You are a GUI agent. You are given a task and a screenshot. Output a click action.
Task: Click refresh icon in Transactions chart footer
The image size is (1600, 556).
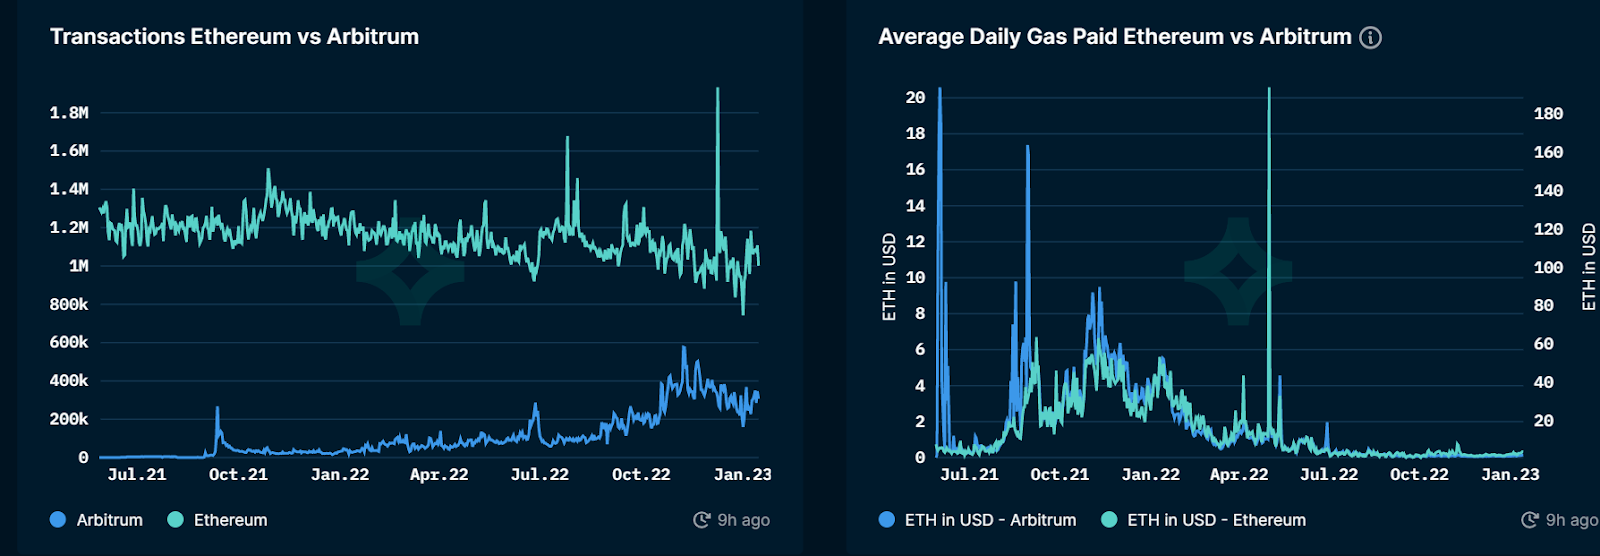click(x=702, y=520)
